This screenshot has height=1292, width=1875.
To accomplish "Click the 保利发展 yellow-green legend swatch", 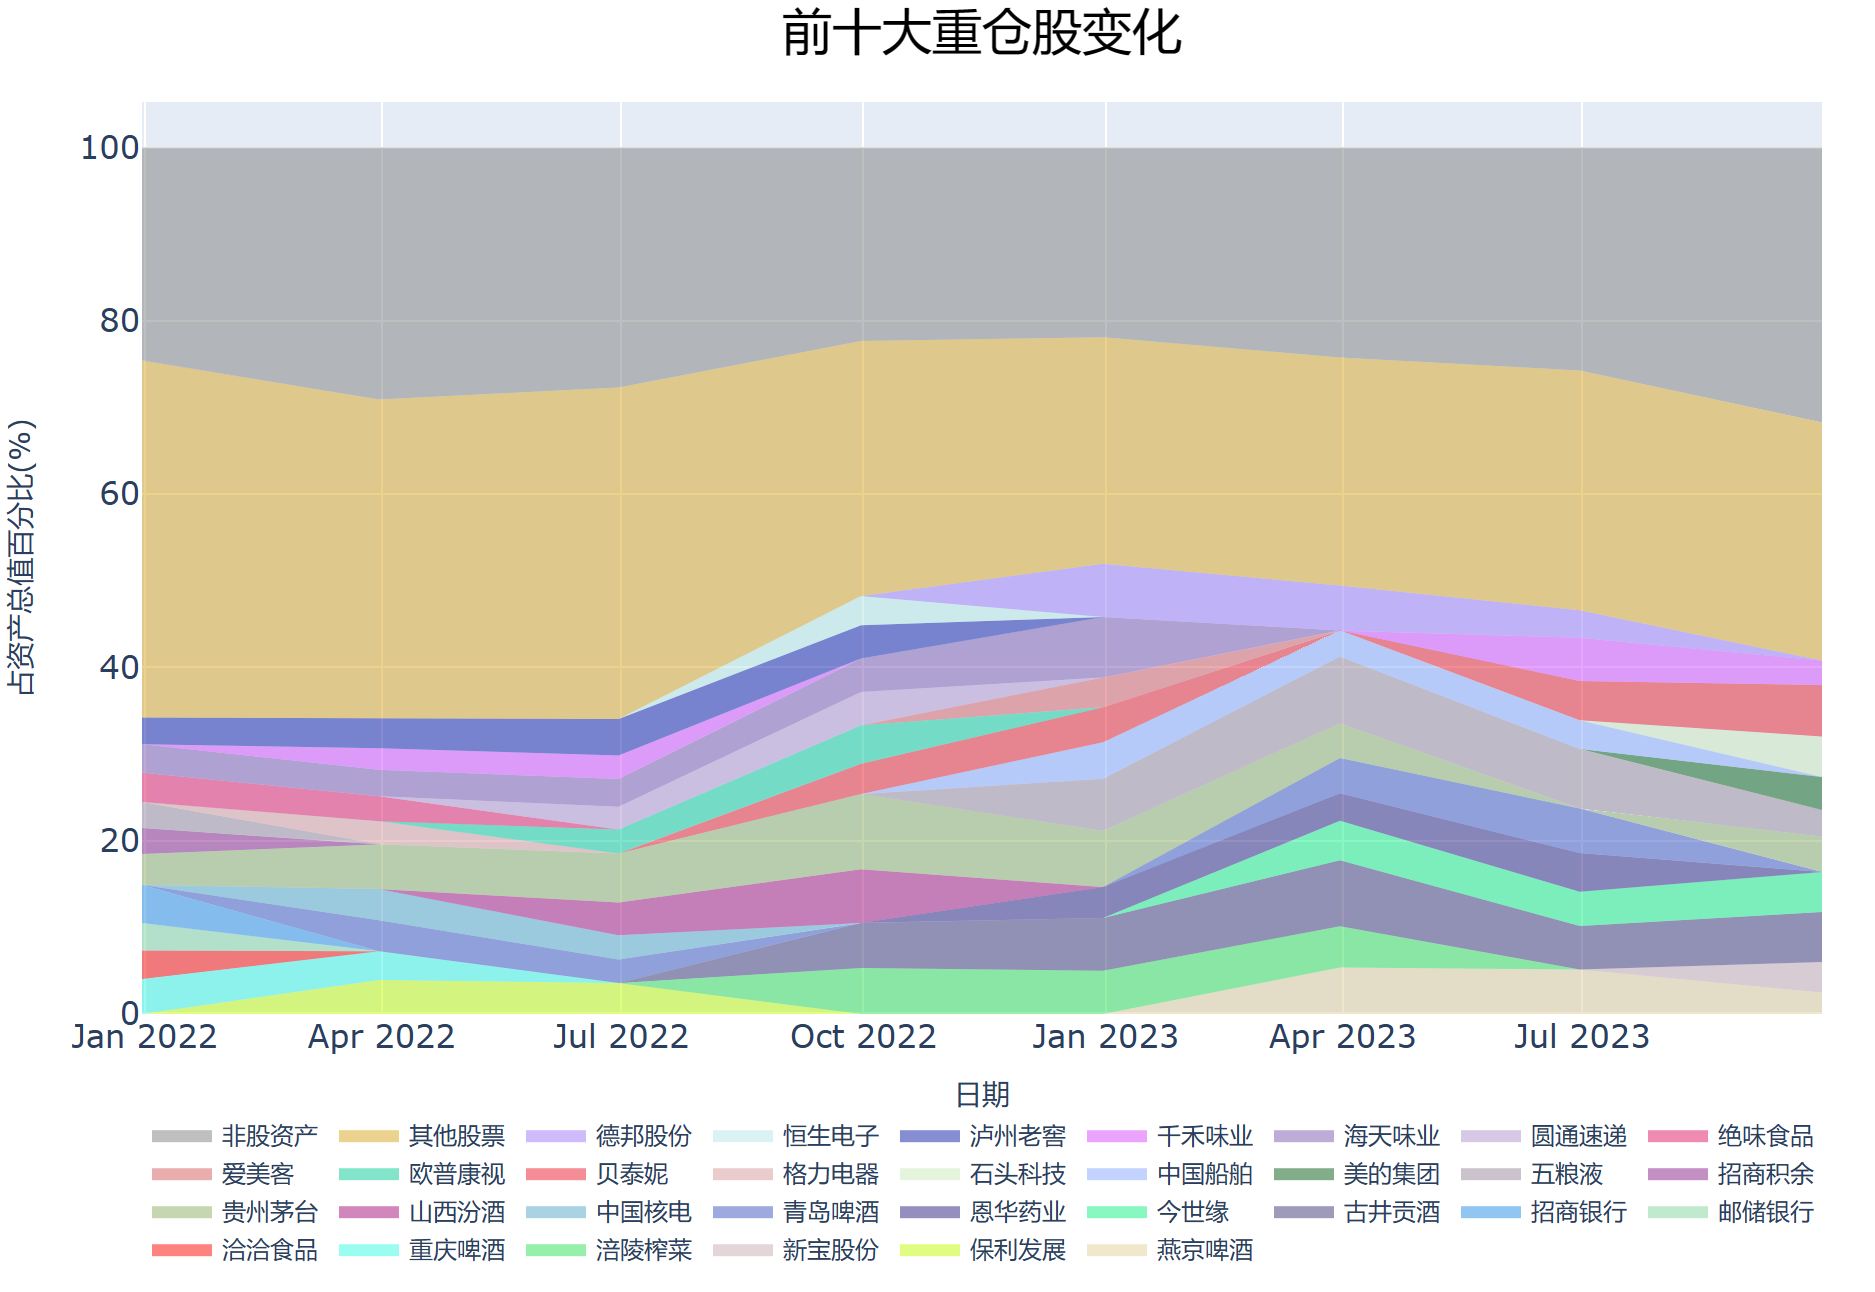I will [929, 1250].
